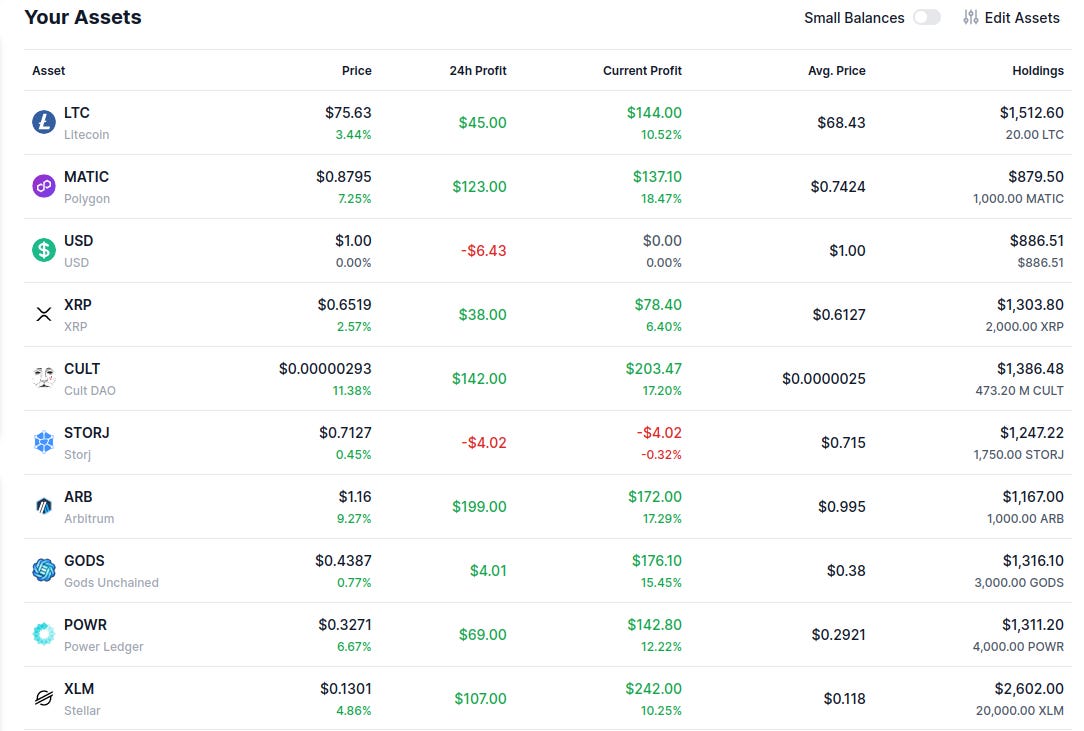The height and width of the screenshot is (731, 1084).
Task: Sort by the 24h Profit column header
Action: click(x=478, y=71)
